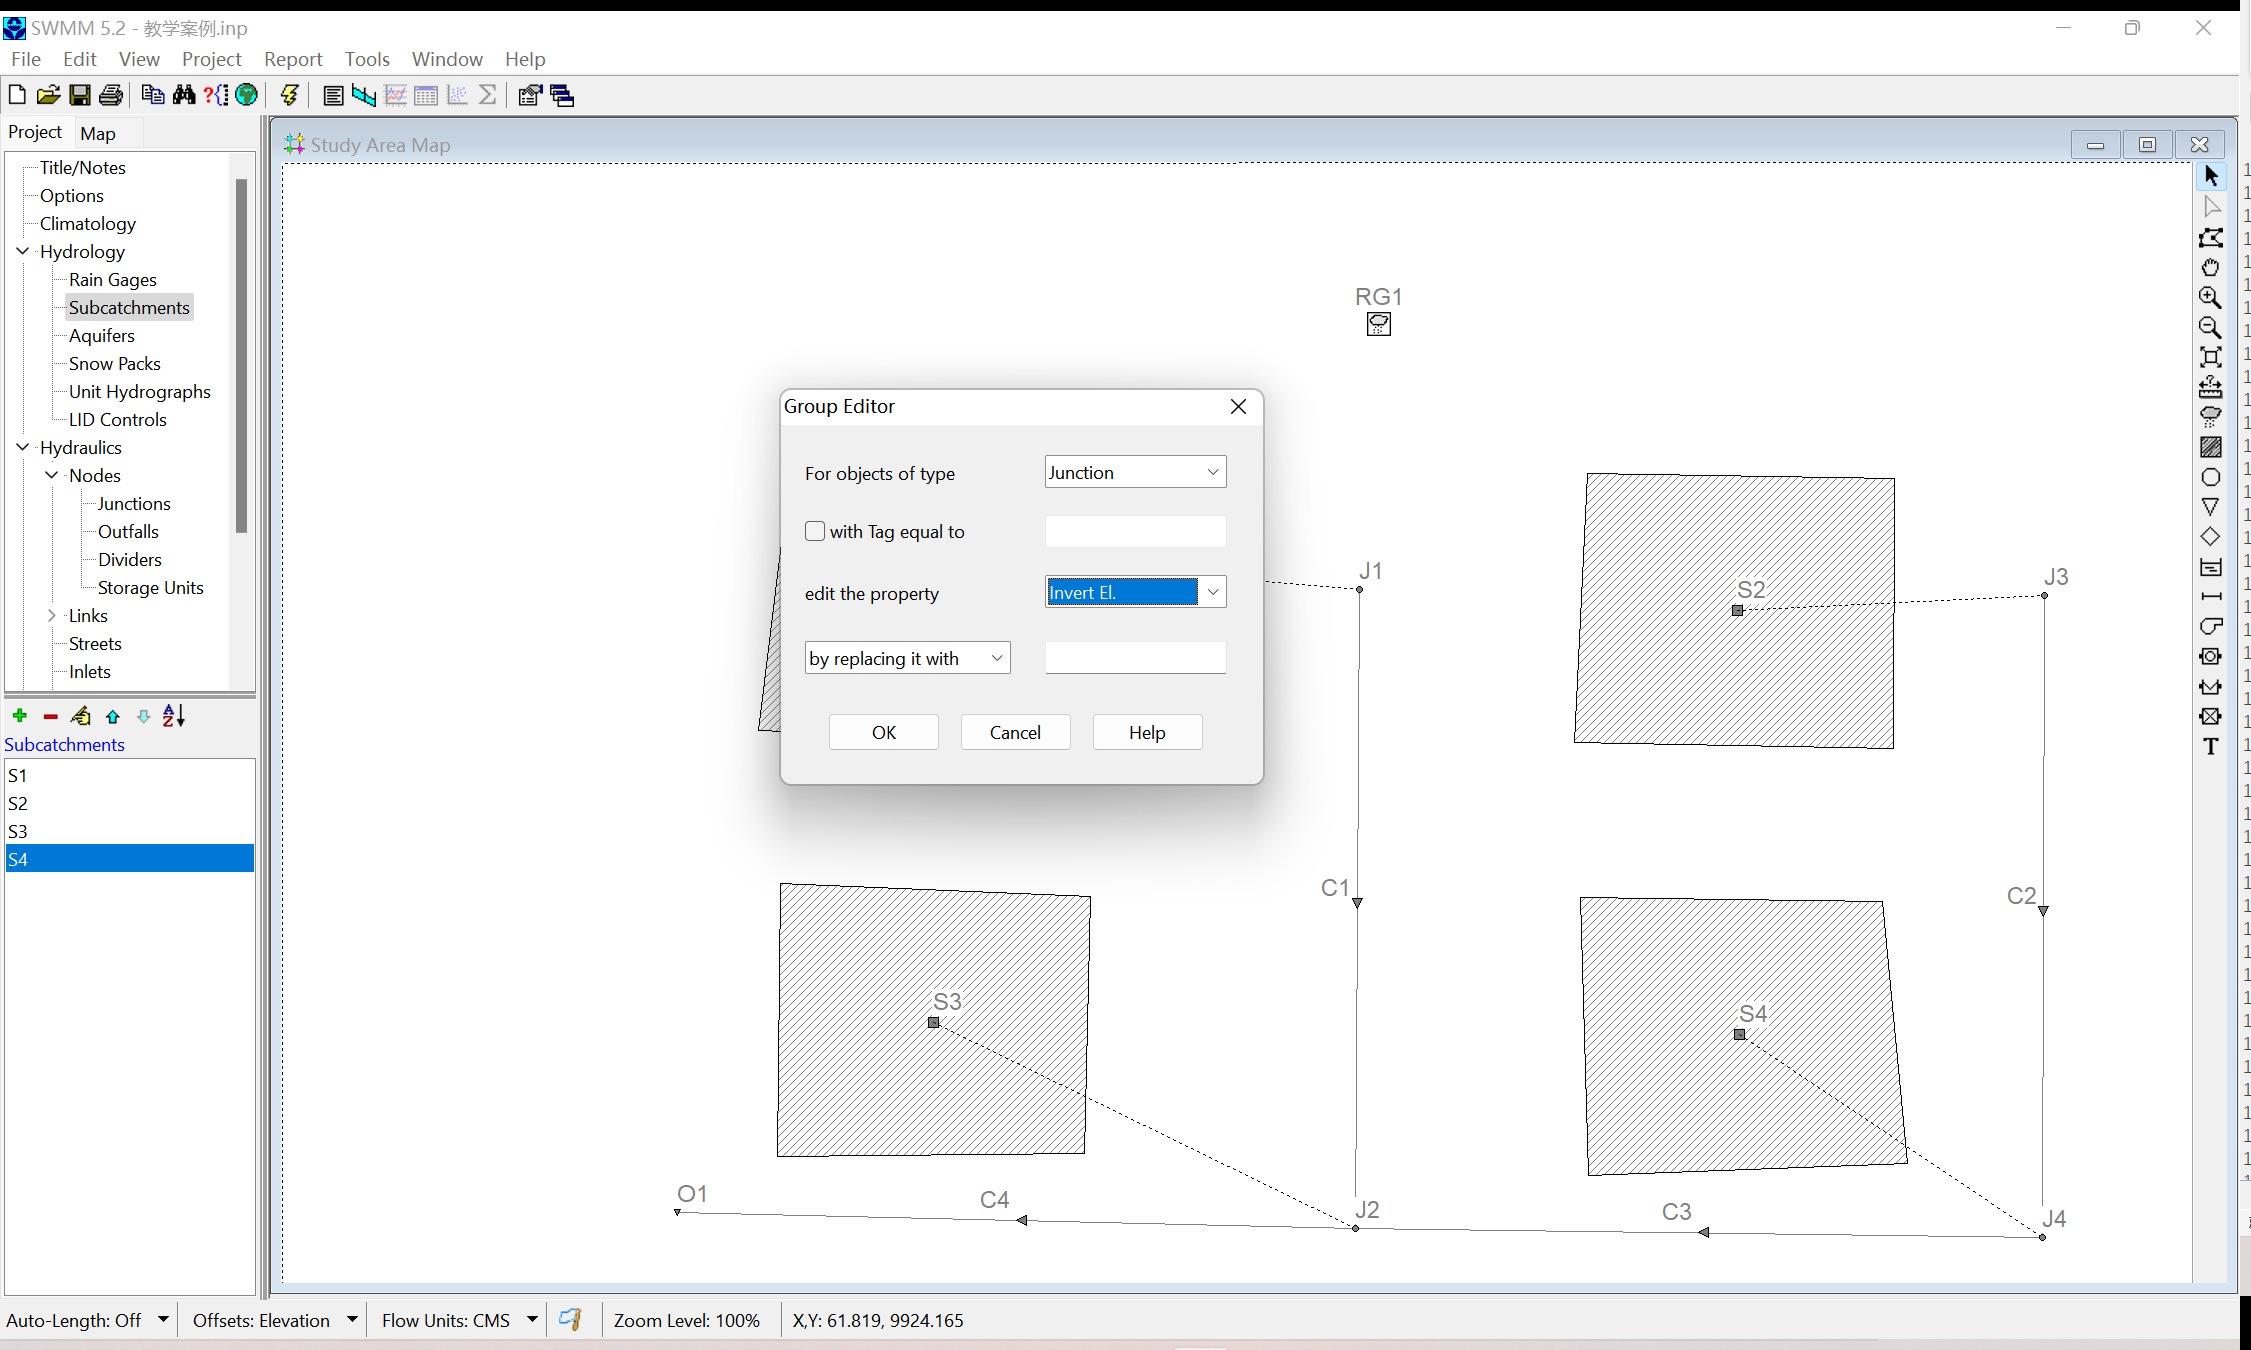Click the Save project floppy icon
The image size is (2251, 1350).
click(x=80, y=95)
